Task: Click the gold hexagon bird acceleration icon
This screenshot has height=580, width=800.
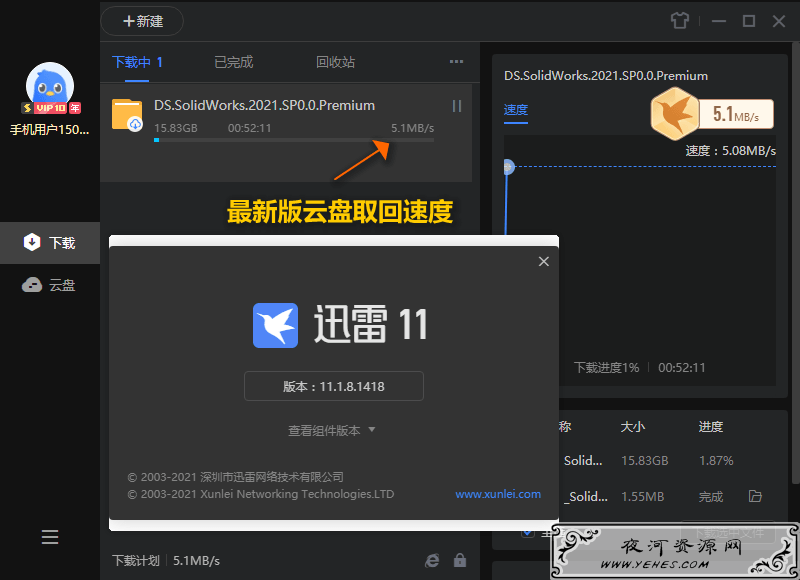Action: 675,114
